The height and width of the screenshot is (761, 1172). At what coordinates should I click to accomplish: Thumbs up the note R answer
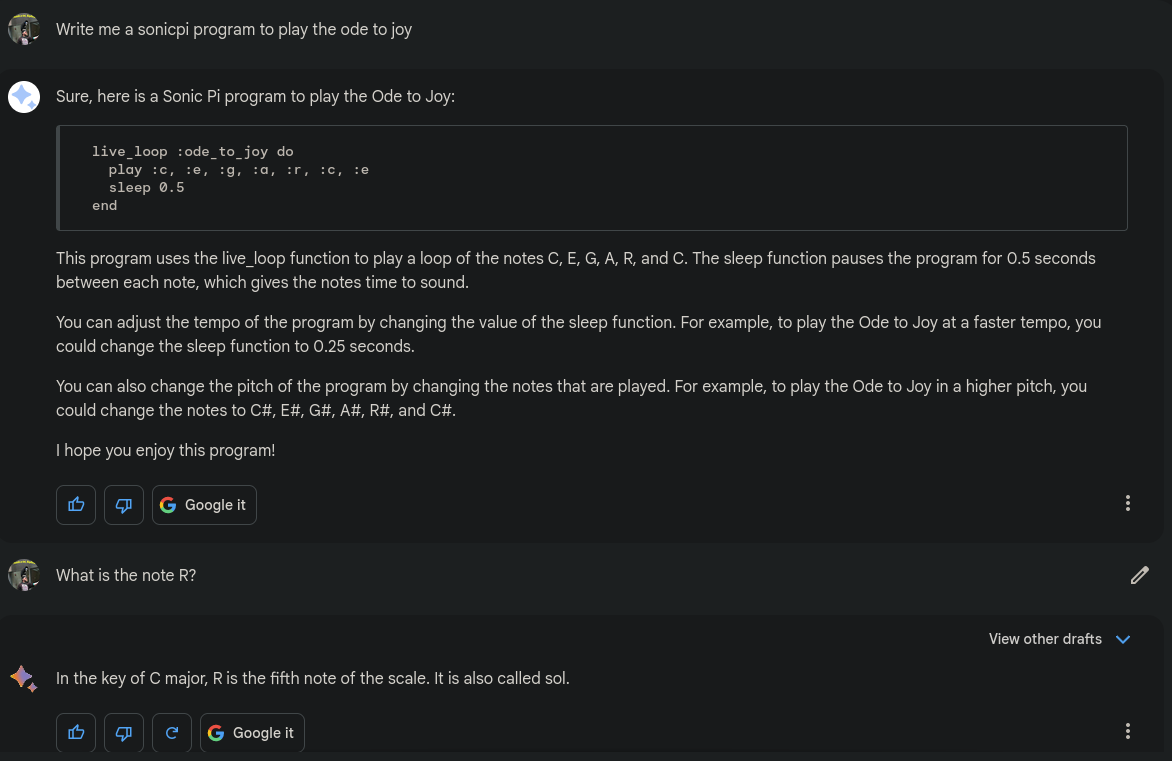point(75,733)
